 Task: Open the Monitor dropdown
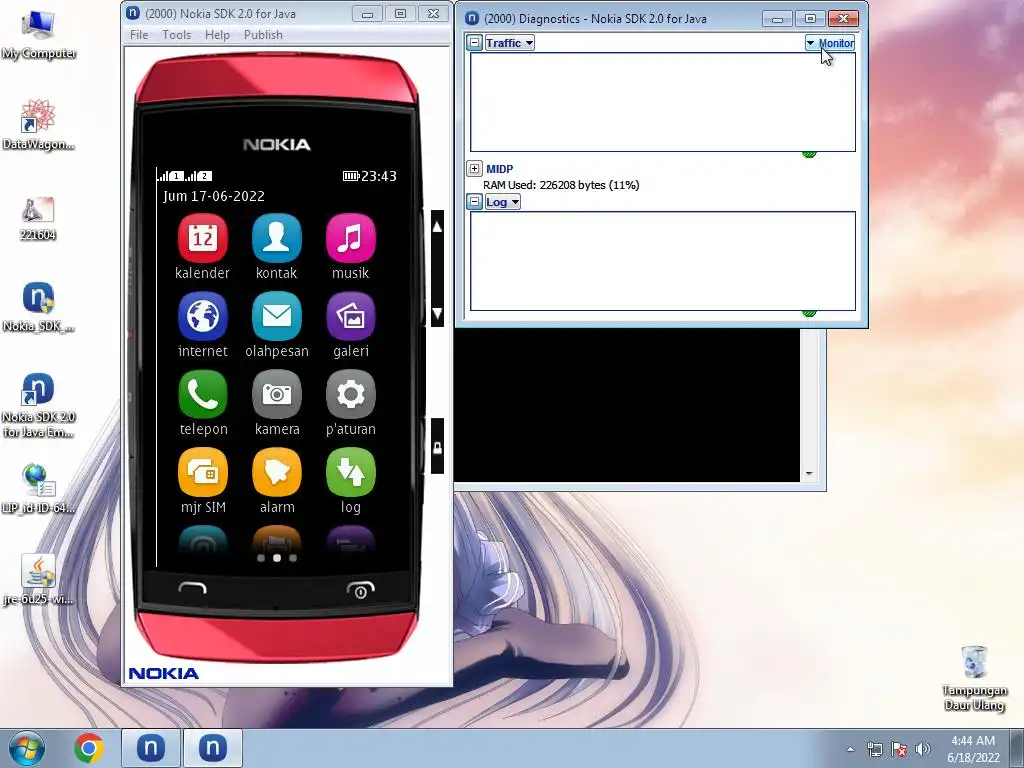(x=829, y=43)
